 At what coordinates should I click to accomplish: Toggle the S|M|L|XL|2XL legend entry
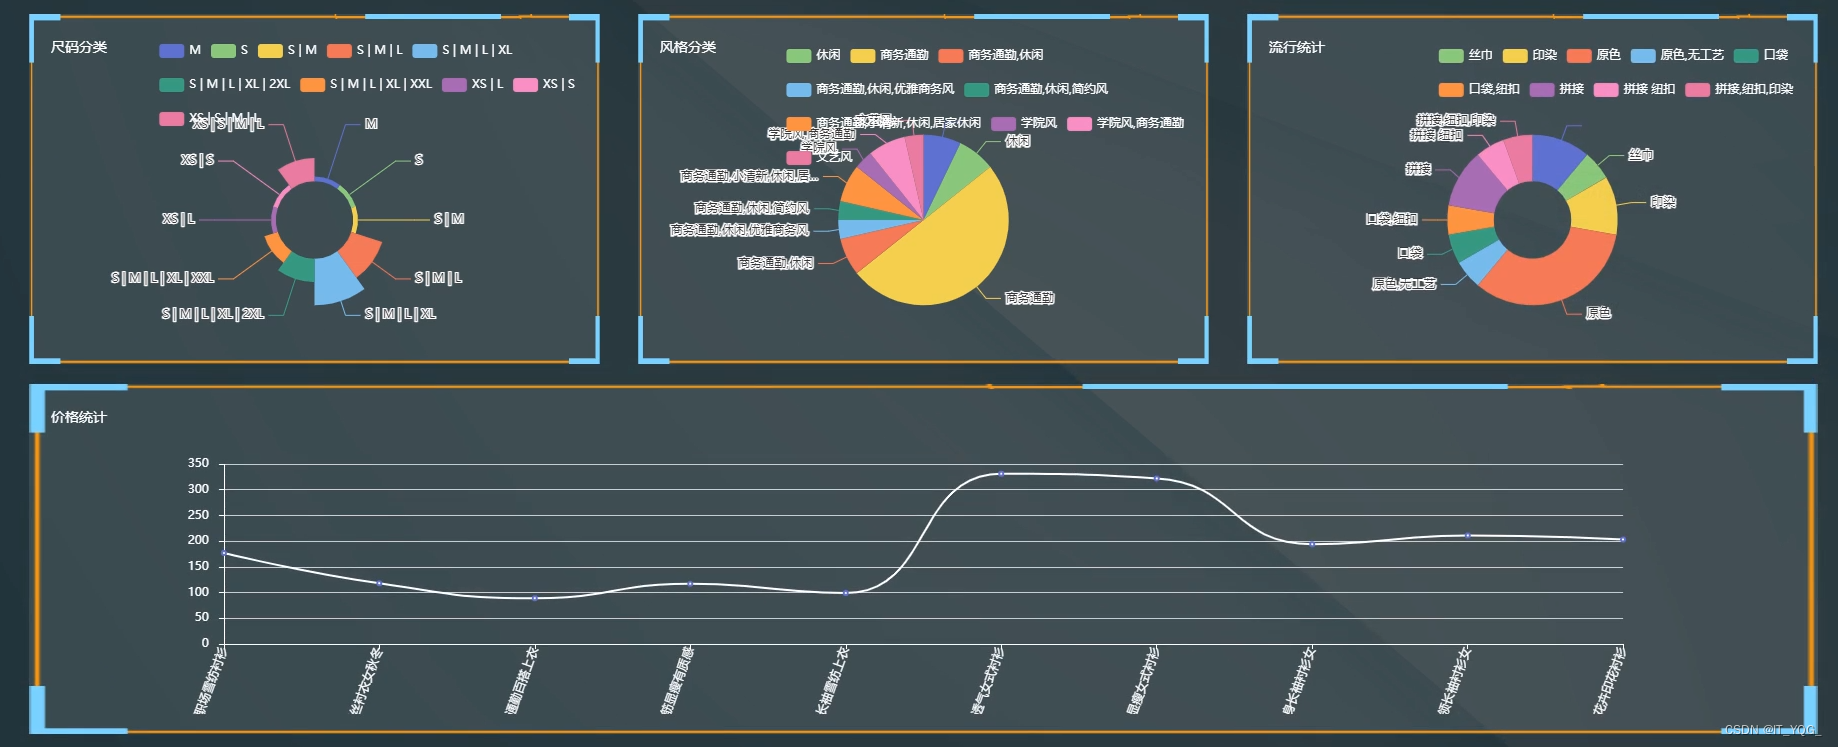[225, 84]
